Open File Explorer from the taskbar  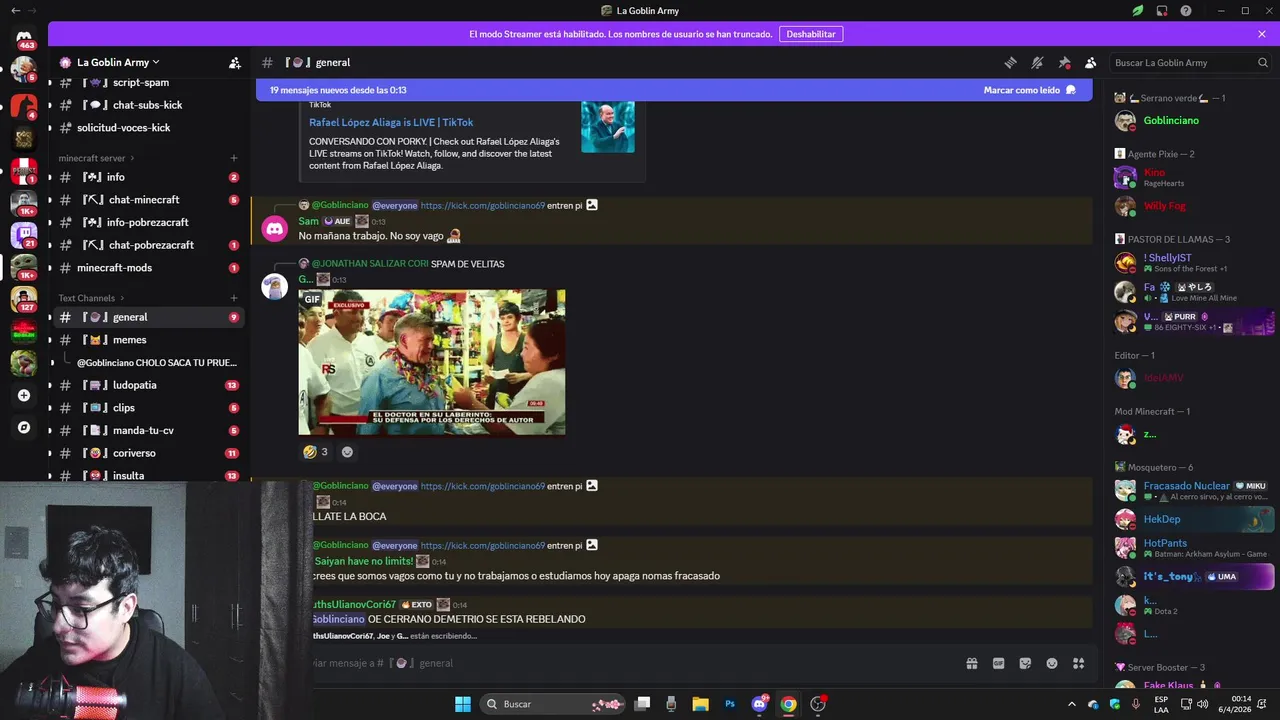(x=700, y=704)
